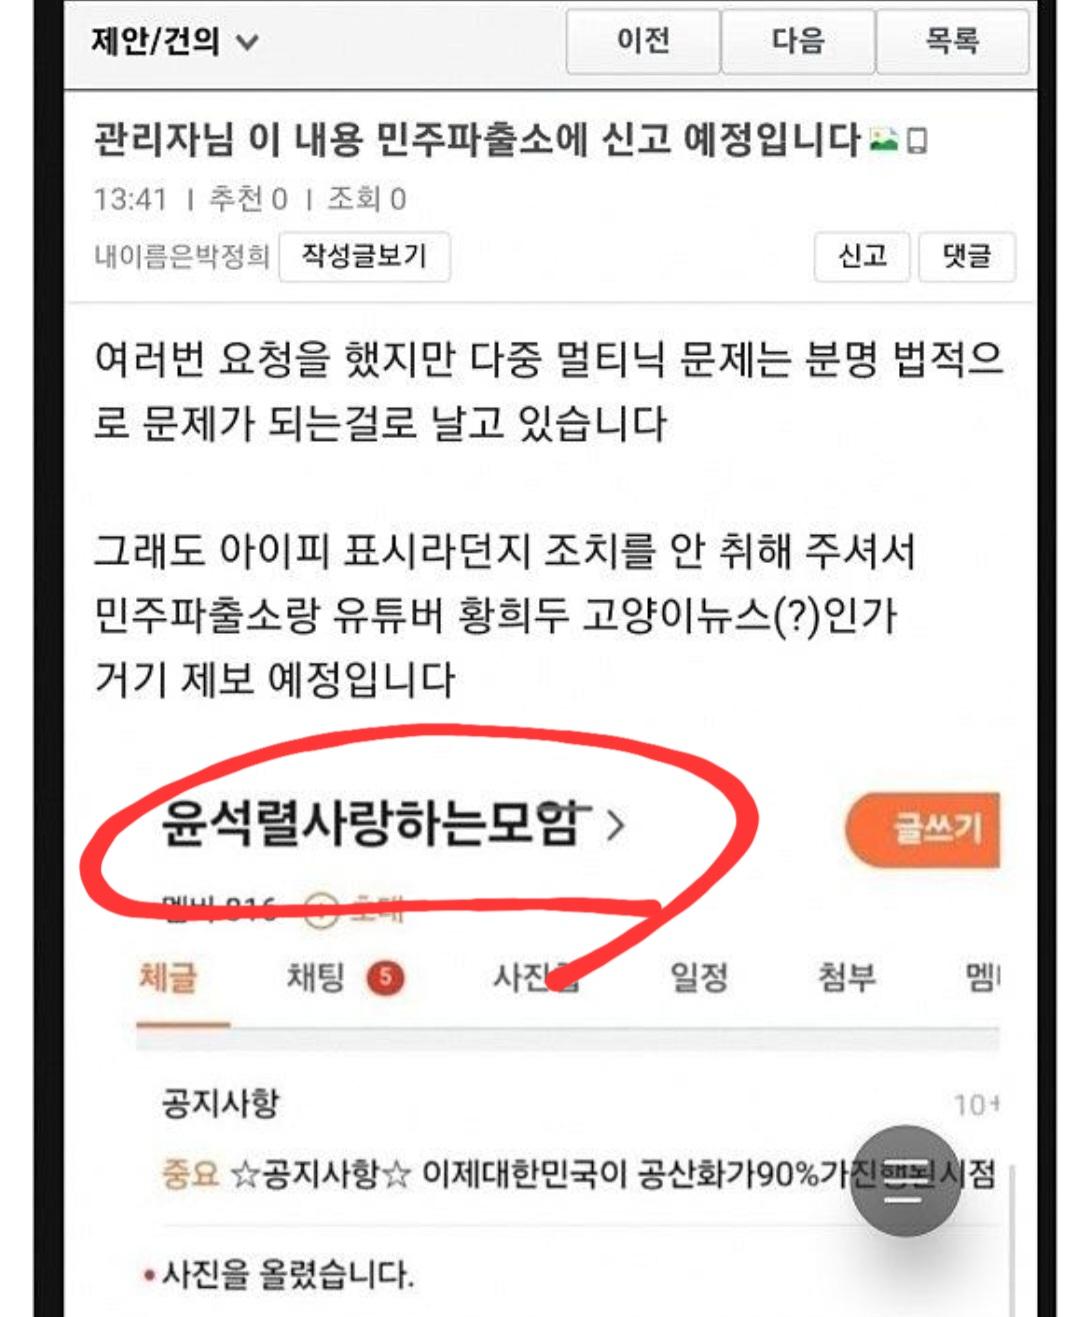
Task: Open the 일정 schedule tab
Action: pos(699,977)
